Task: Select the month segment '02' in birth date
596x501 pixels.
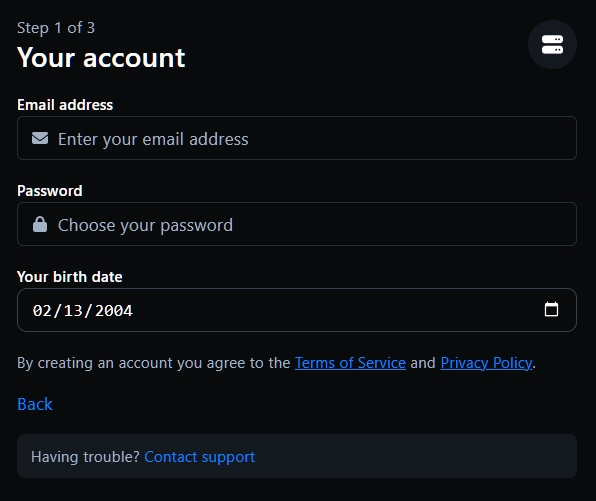Action: point(42,311)
